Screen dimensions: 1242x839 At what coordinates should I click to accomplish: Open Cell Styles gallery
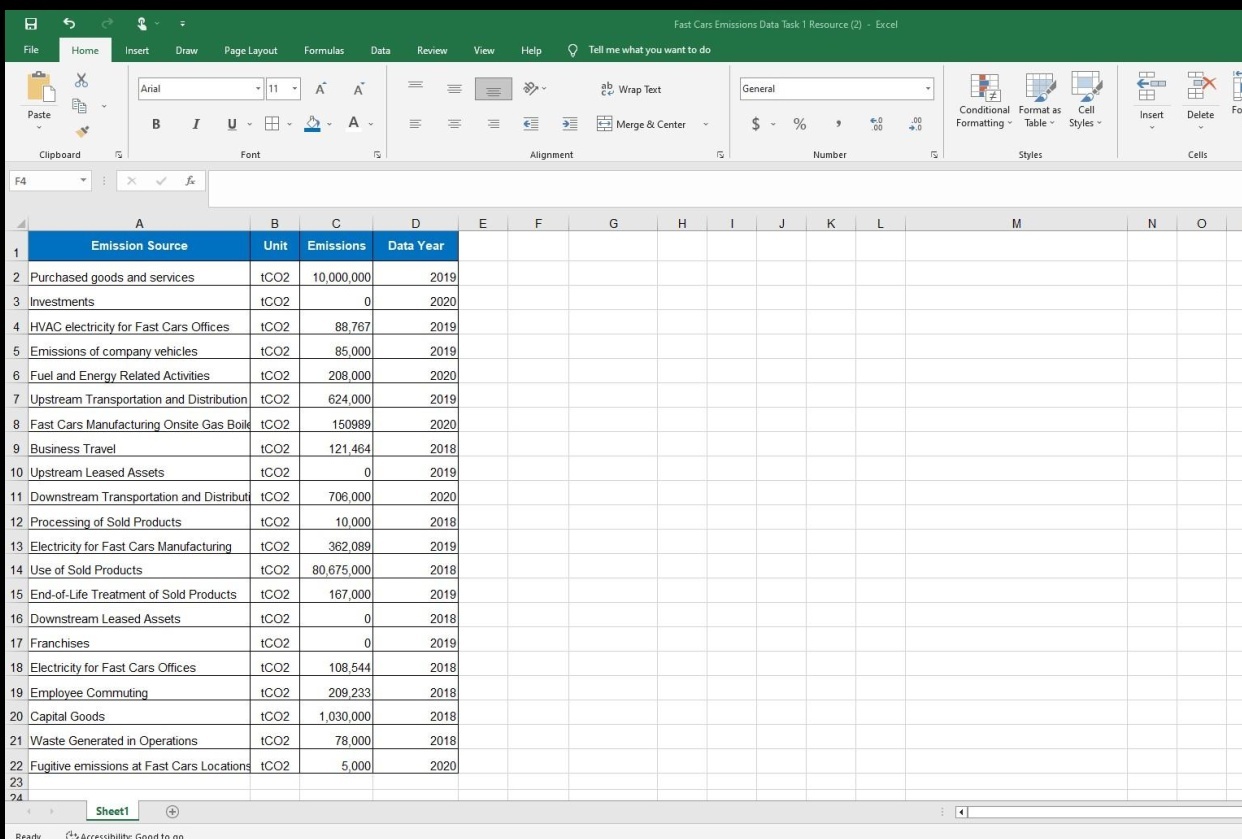point(1085,100)
